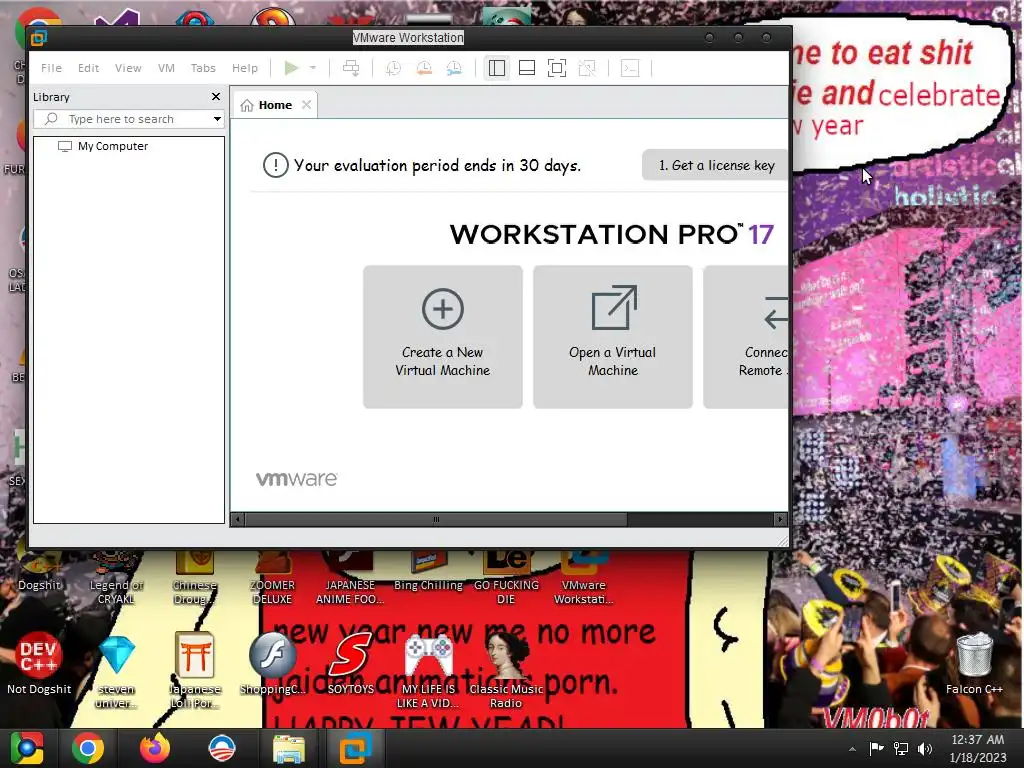Viewport: 1024px width, 768px height.
Task: Open the Legend of CRYAKL desktop icon
Action: click(x=116, y=578)
